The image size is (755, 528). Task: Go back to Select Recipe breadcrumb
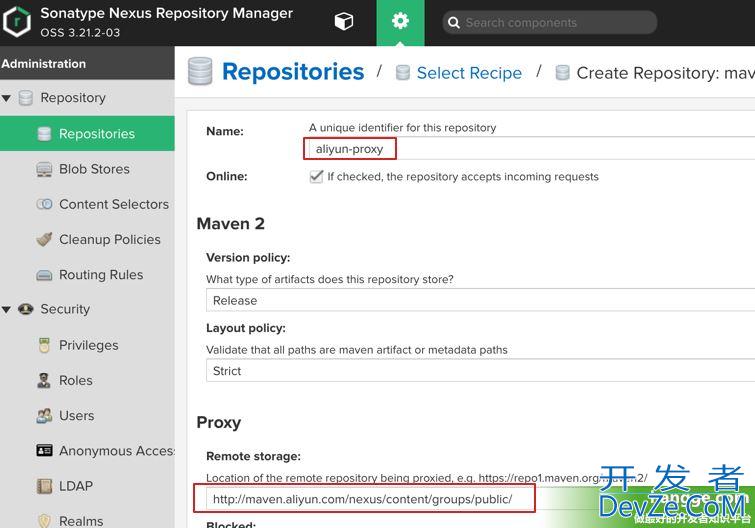(469, 73)
